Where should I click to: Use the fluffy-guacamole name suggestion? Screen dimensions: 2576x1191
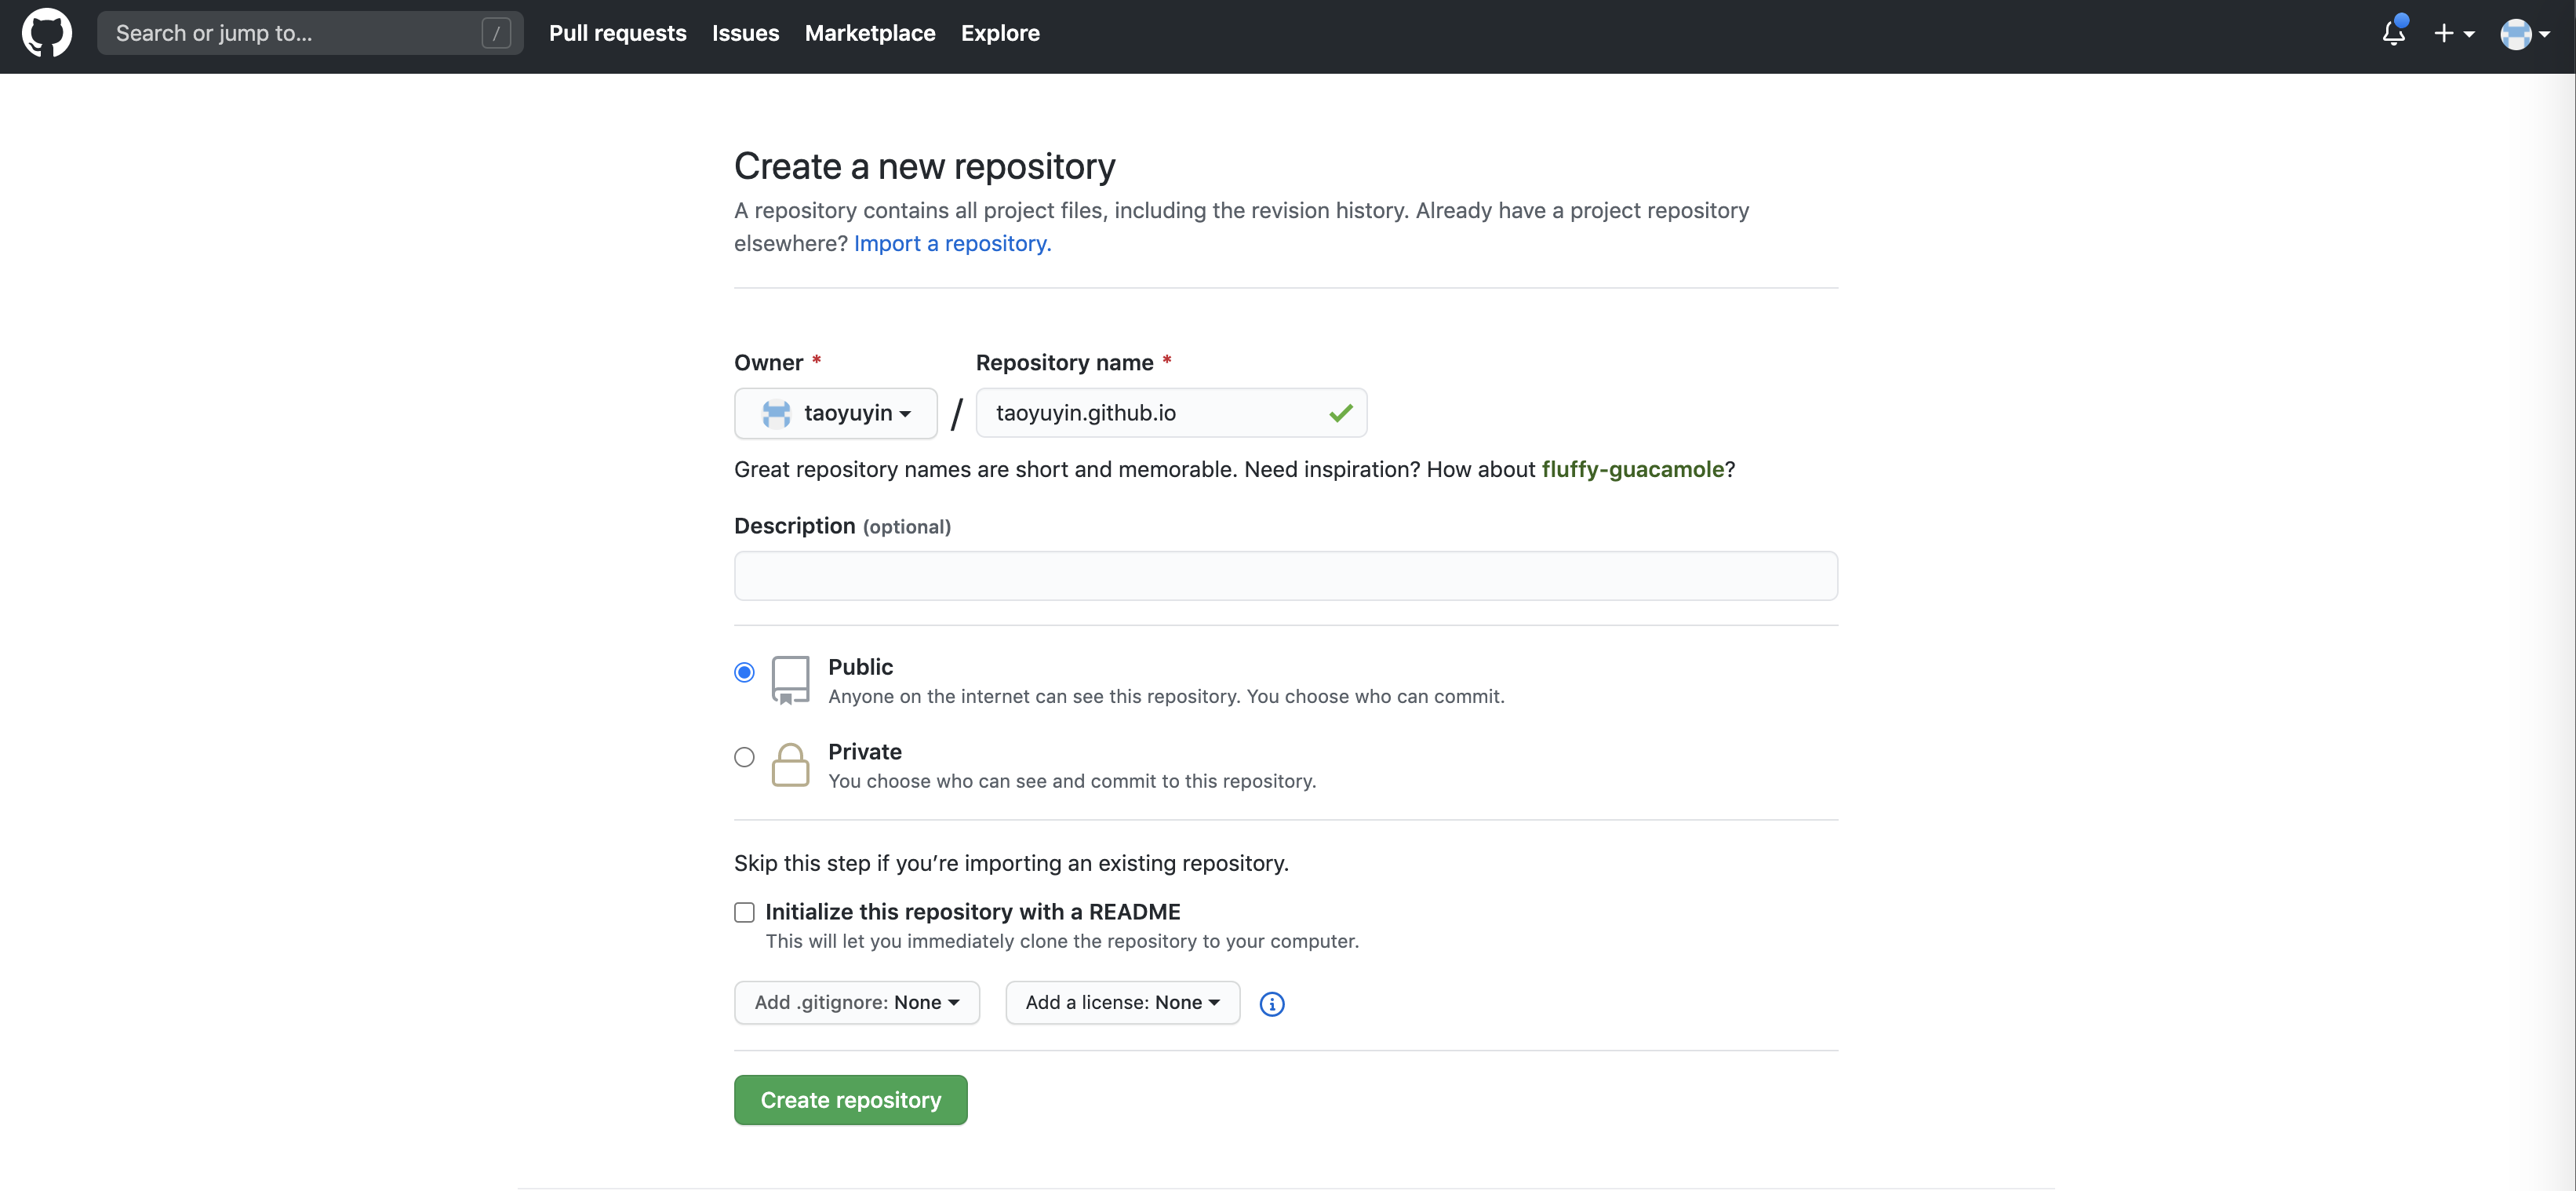(x=1632, y=469)
